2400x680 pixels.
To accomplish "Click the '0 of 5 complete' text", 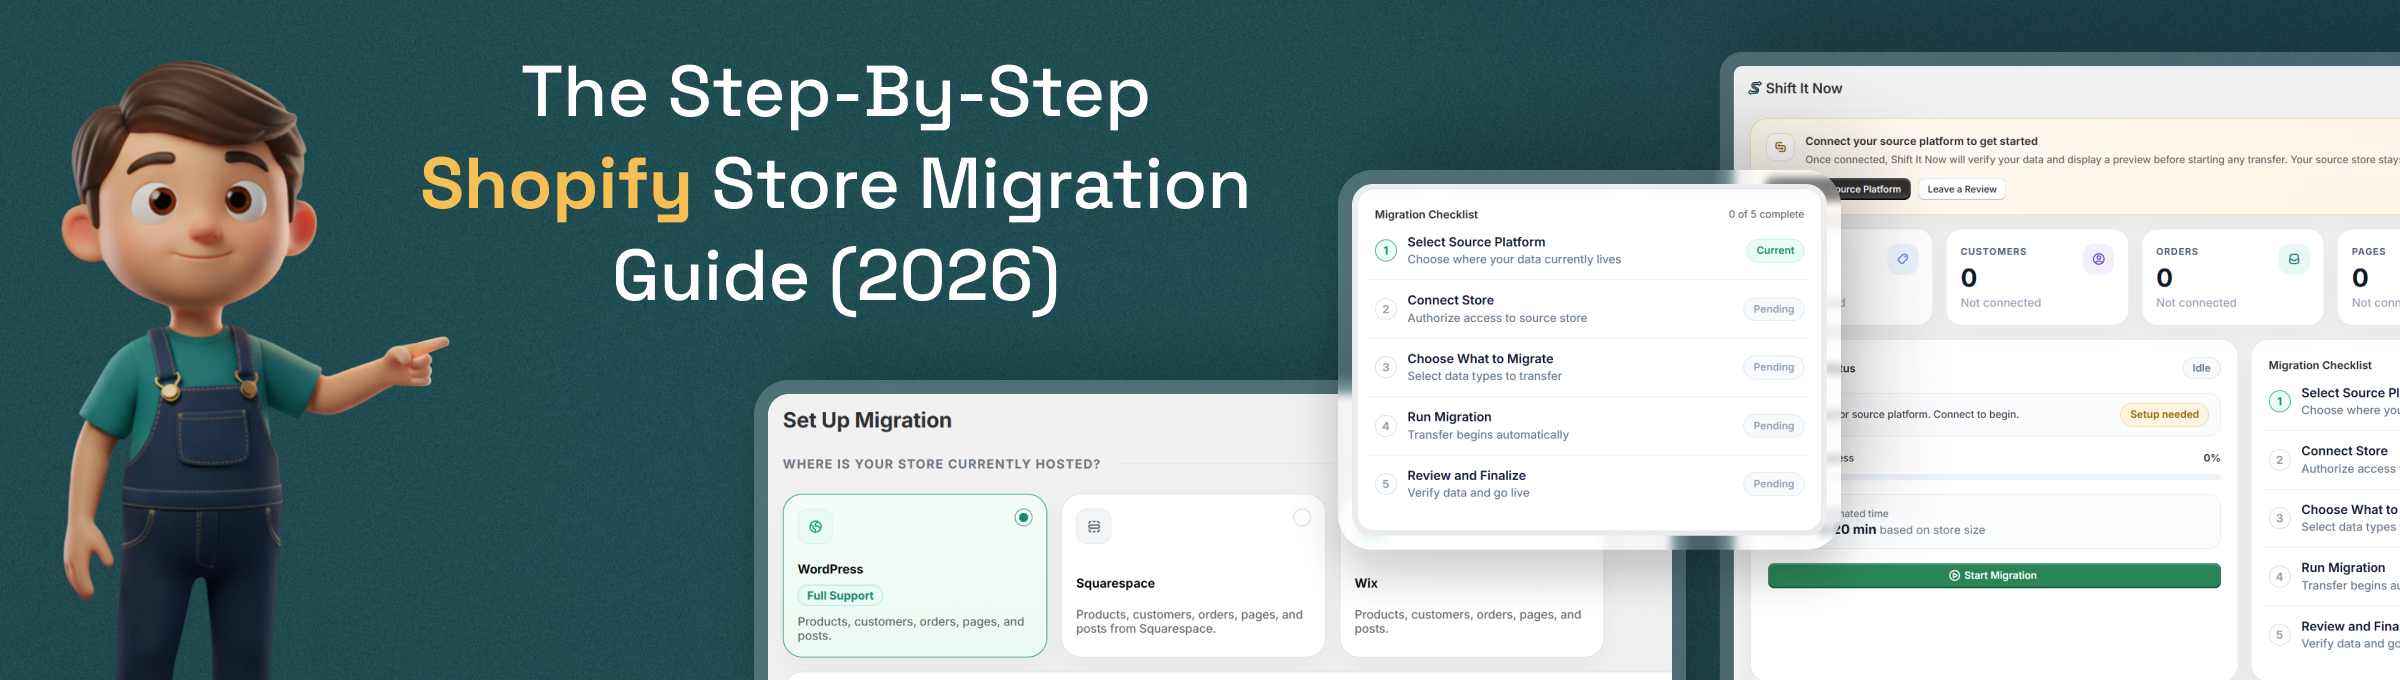I will click(1766, 214).
